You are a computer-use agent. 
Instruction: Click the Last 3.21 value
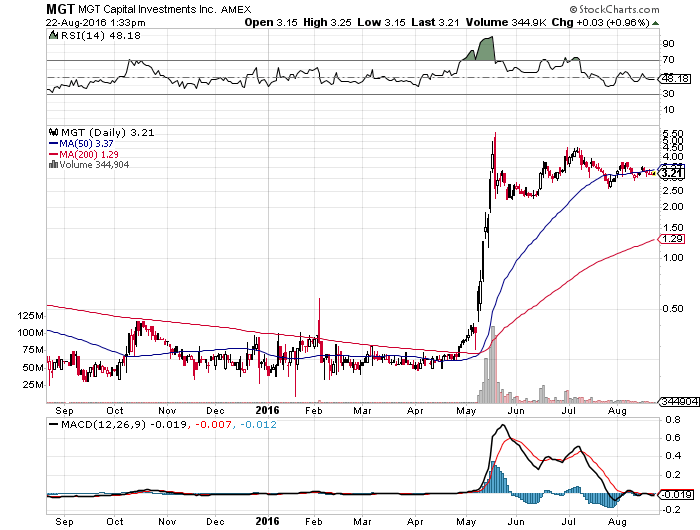435,22
